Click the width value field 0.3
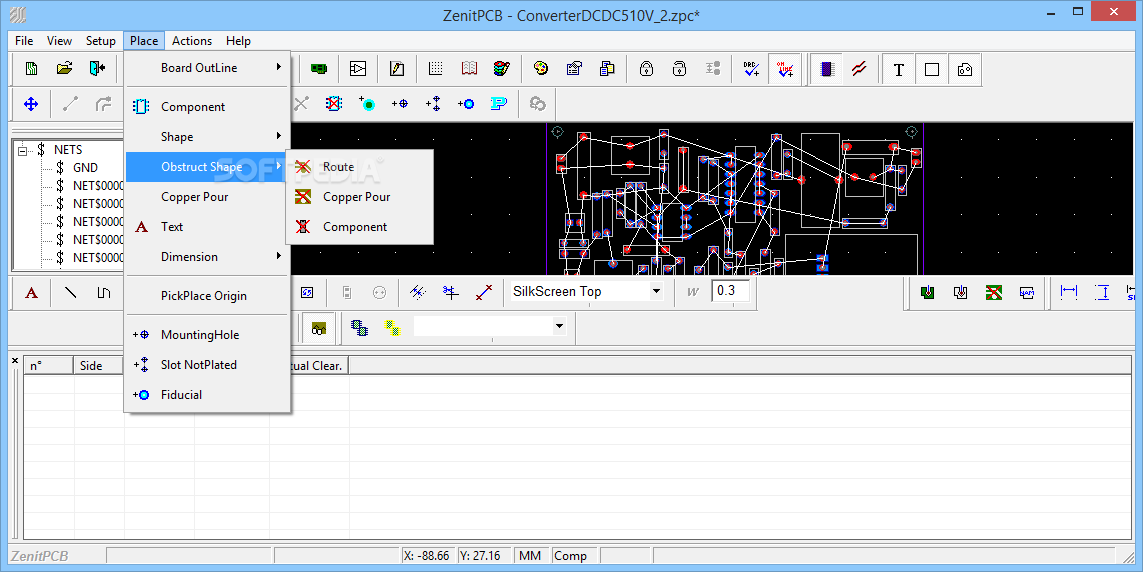The height and width of the screenshot is (572, 1143). pyautogui.click(x=730, y=291)
